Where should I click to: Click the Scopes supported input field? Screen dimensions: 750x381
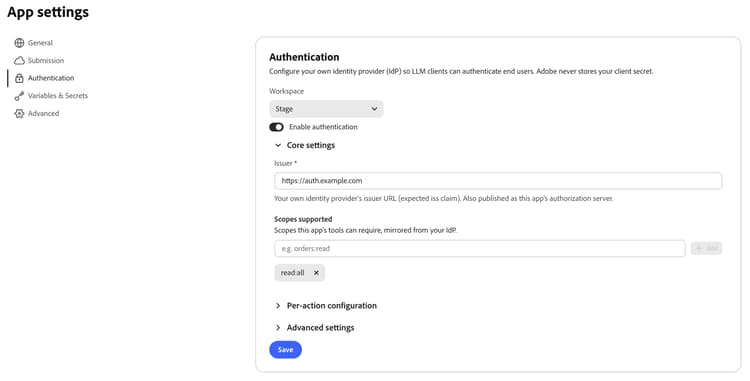(x=480, y=249)
